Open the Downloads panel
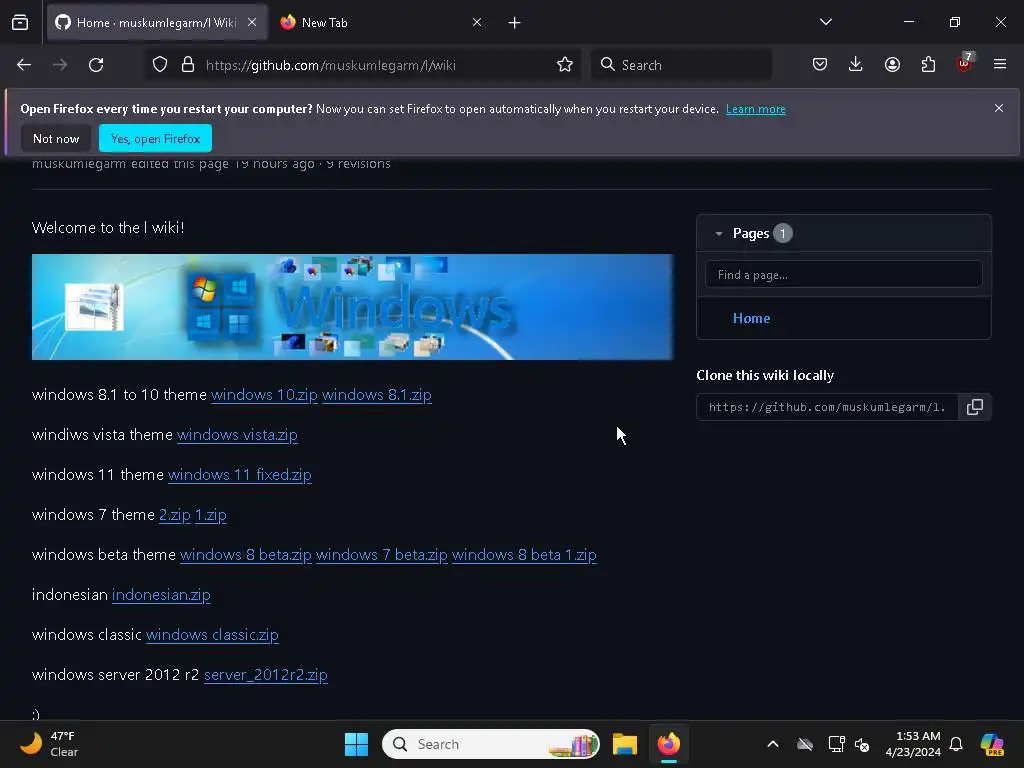This screenshot has height=768, width=1024. (x=856, y=65)
